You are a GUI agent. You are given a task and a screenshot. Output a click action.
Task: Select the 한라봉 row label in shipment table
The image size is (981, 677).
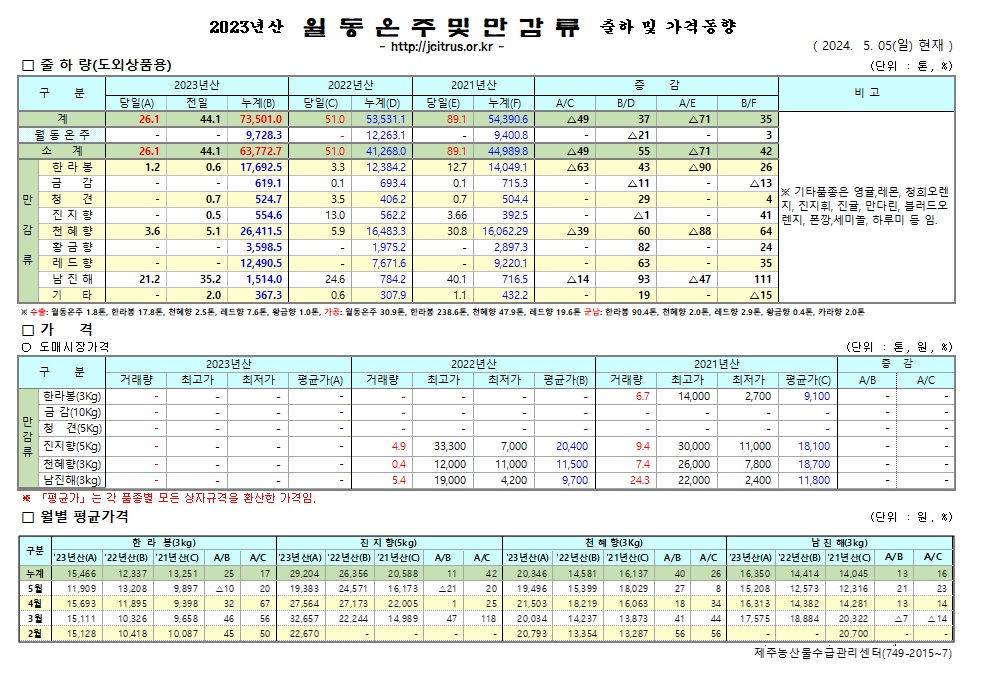[71, 166]
